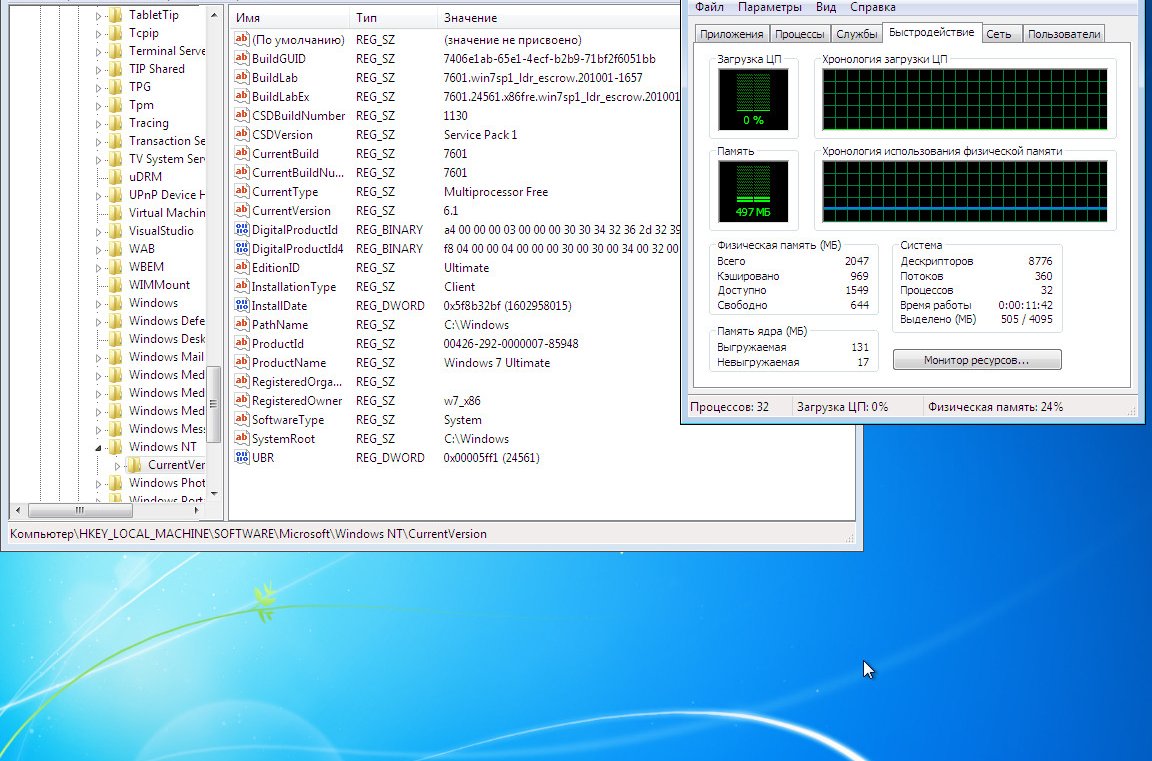Click the DigitalProductId4 binary value icon

click(242, 248)
